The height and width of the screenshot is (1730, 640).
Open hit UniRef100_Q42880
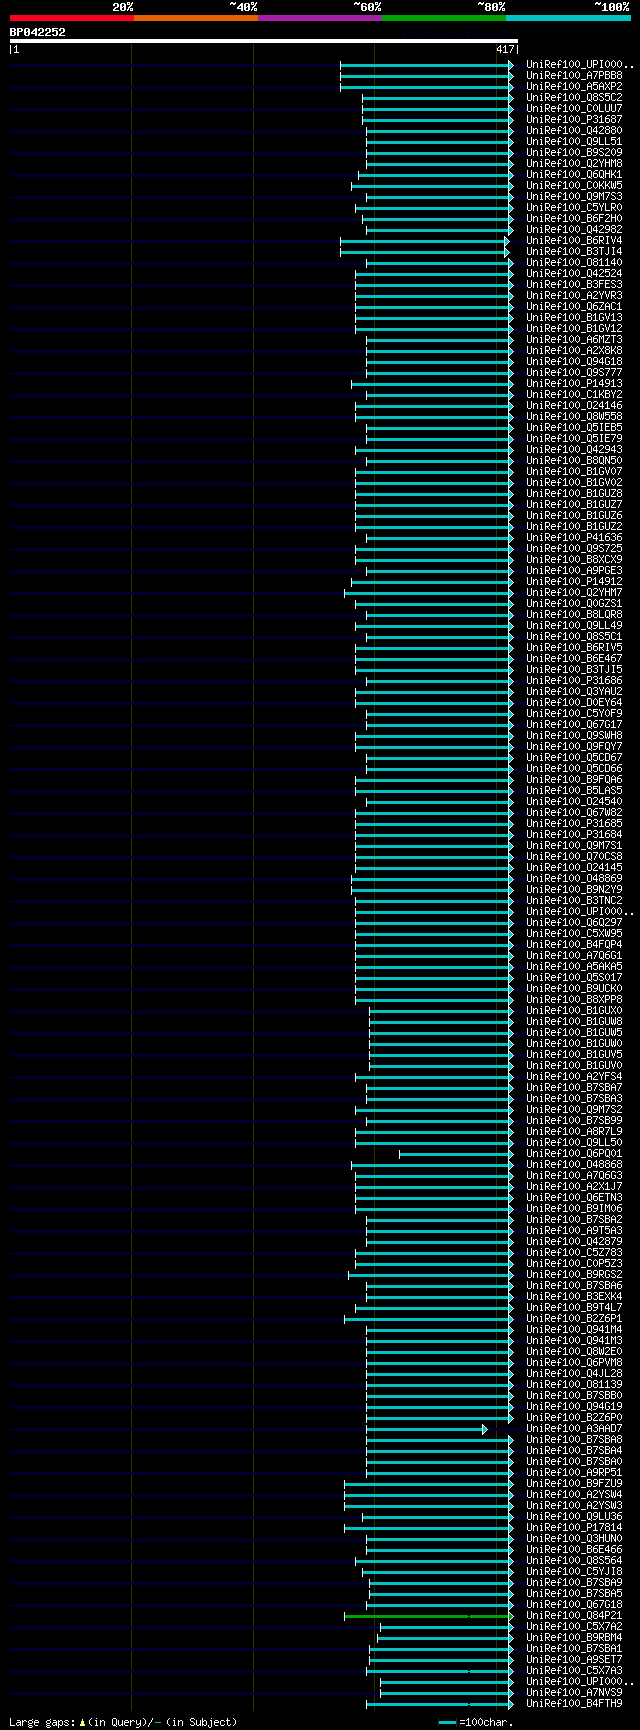click(574, 130)
